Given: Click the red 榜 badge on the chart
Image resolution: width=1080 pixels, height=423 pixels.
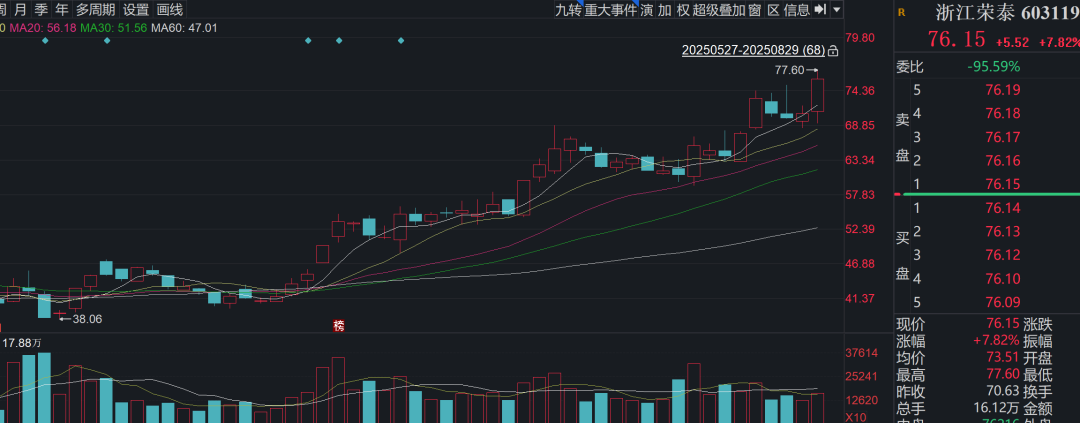Looking at the screenshot, I should click(x=339, y=325).
